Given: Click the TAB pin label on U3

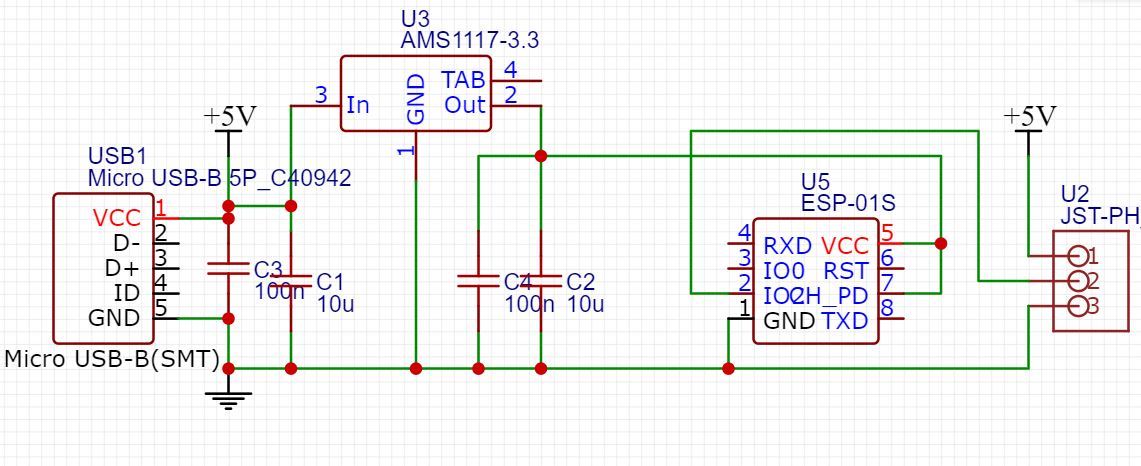Looking at the screenshot, I should click(x=464, y=80).
